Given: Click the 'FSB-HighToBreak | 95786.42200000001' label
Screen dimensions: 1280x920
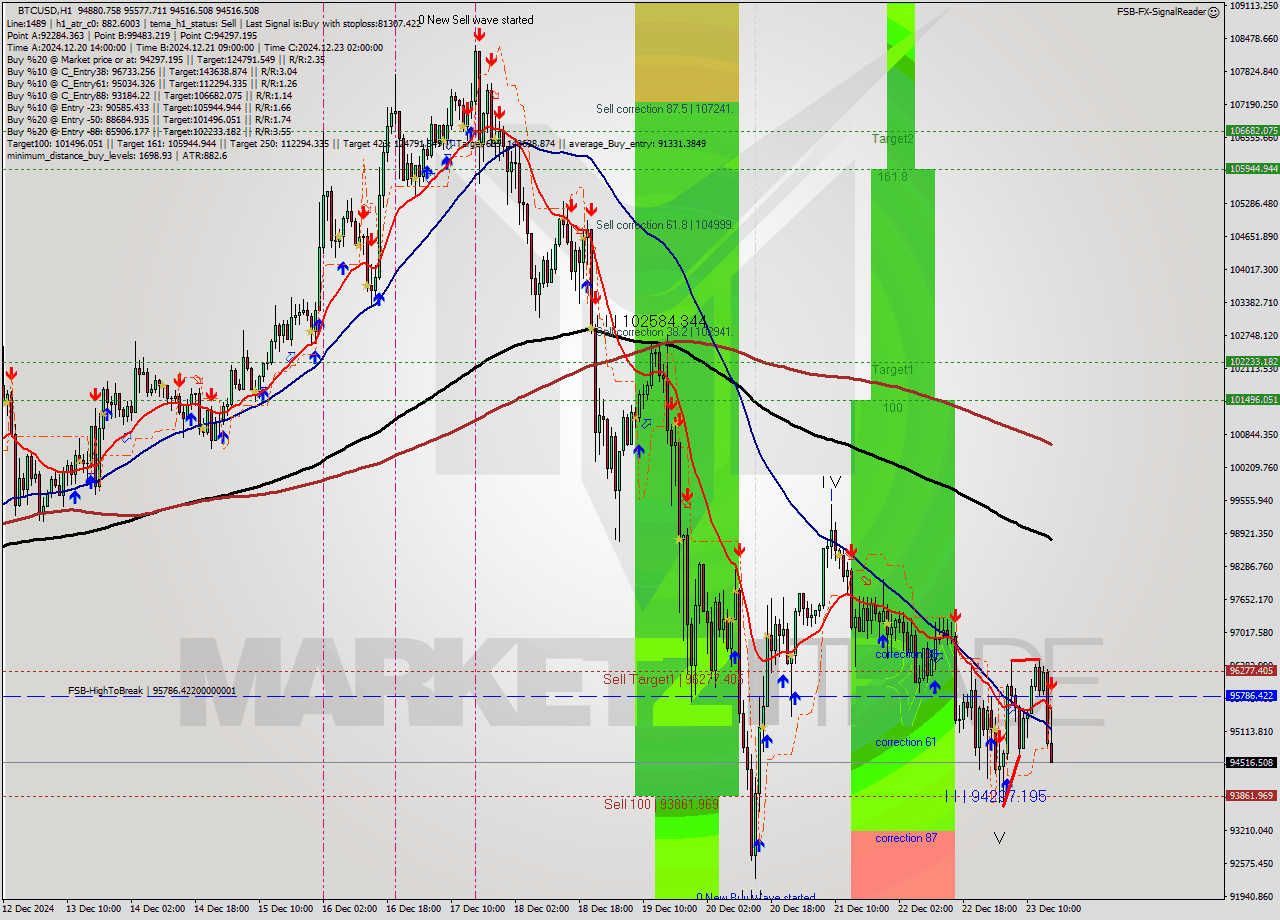Looking at the screenshot, I should (x=152, y=691).
